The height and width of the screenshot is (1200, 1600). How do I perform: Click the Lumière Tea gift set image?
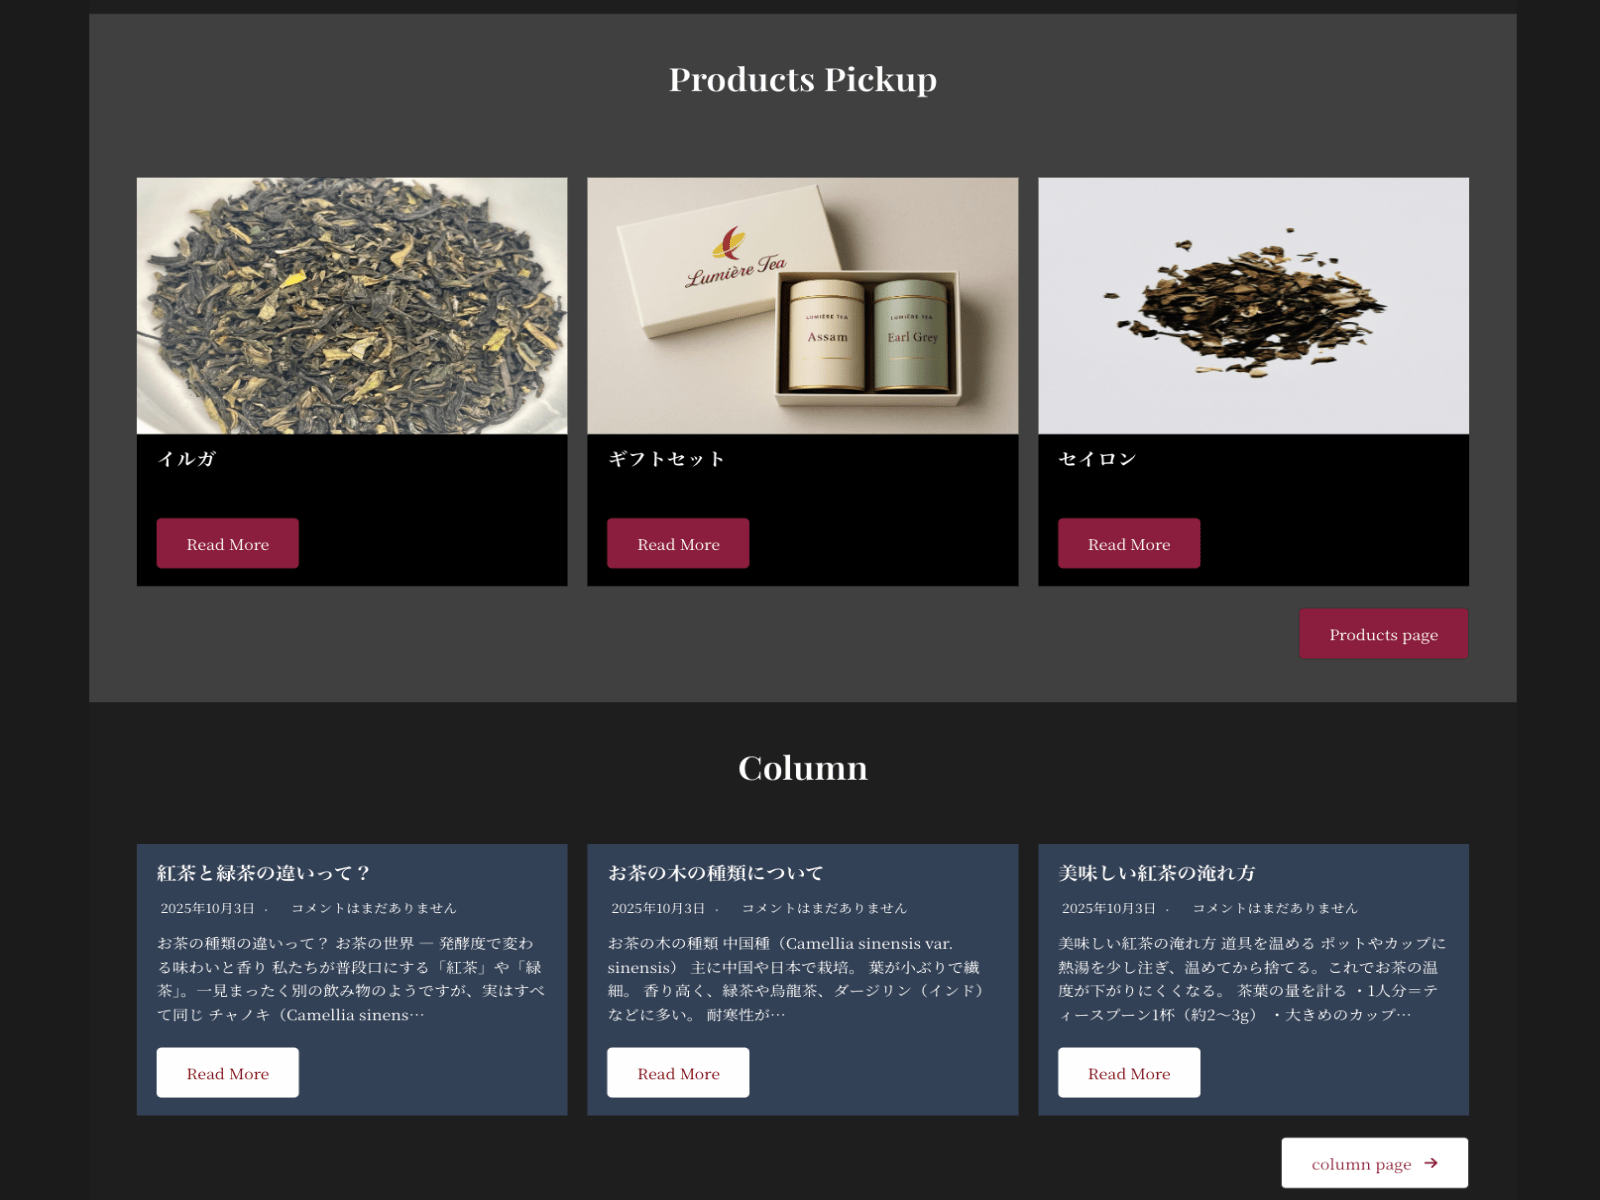(802, 306)
